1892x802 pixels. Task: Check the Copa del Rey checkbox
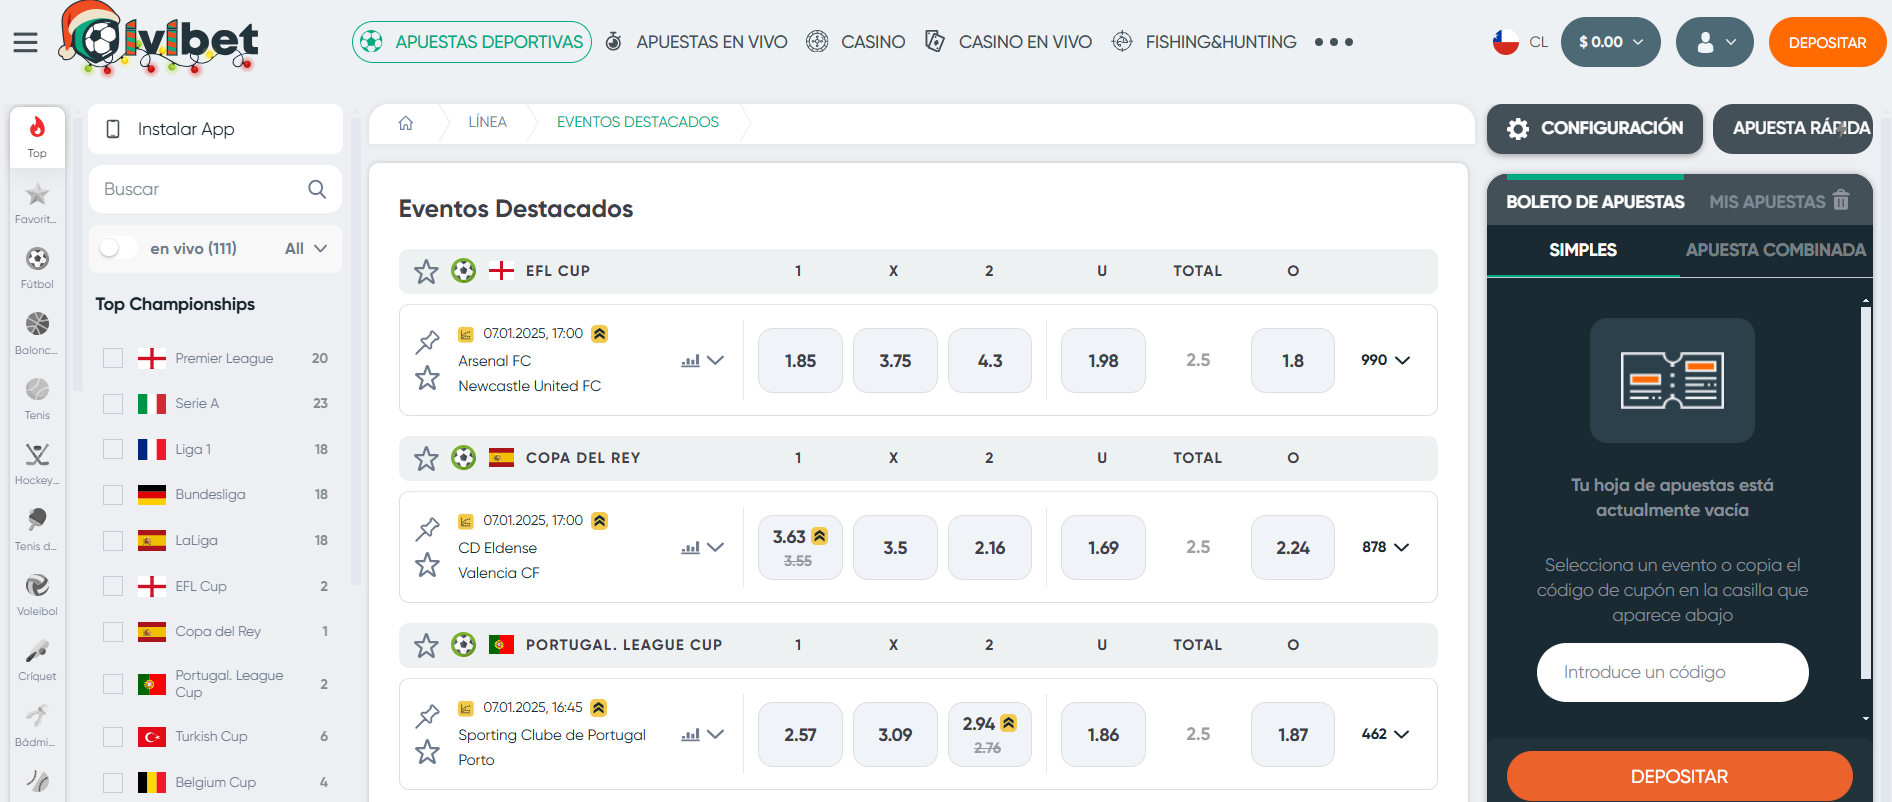point(113,632)
